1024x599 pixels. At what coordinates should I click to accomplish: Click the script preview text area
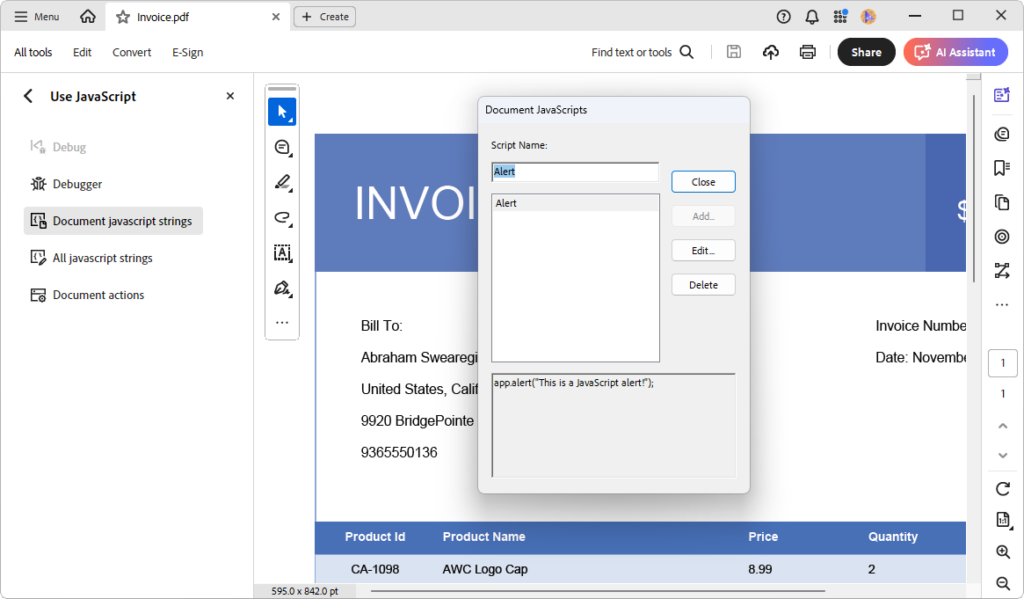pos(613,425)
